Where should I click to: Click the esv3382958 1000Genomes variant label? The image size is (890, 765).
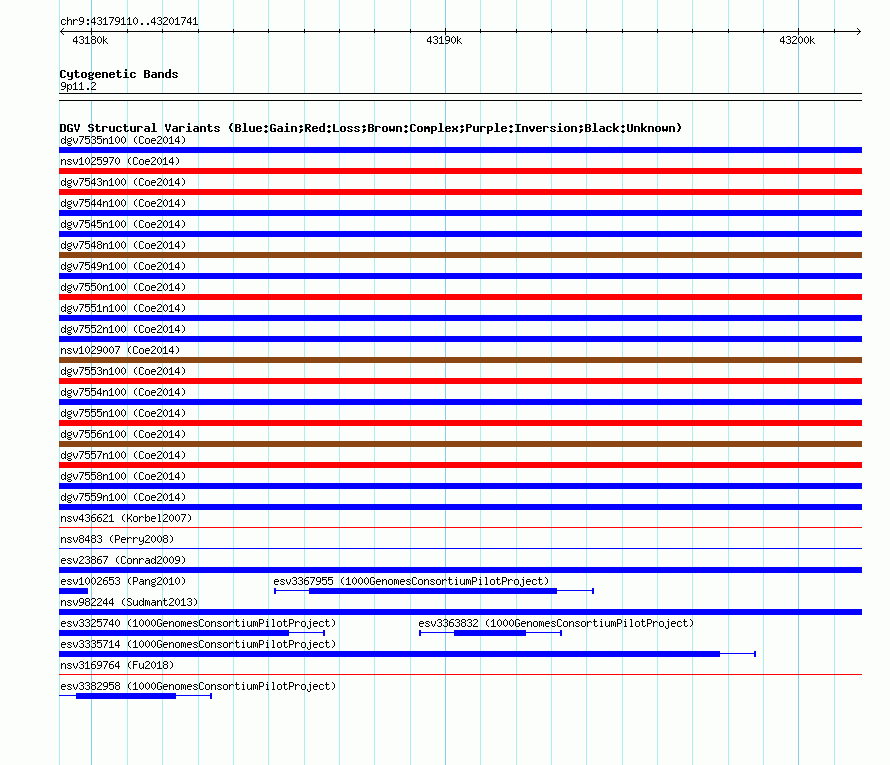point(198,686)
